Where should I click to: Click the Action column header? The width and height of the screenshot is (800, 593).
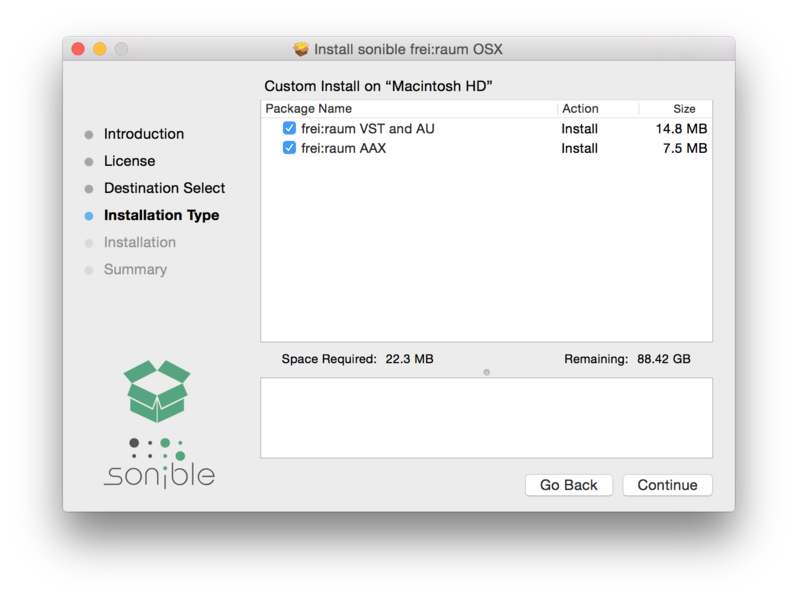pyautogui.click(x=580, y=109)
